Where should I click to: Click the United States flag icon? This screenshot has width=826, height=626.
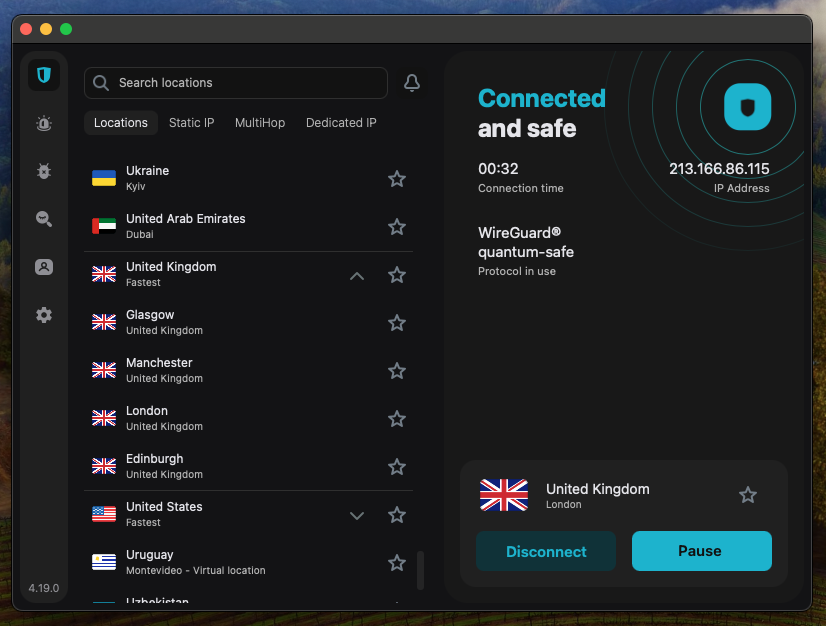click(104, 514)
